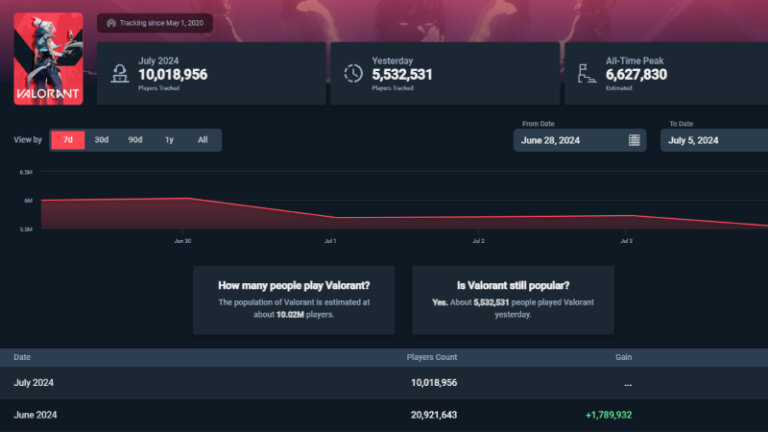Click the Players Count column header
The width and height of the screenshot is (768, 432).
click(432, 357)
